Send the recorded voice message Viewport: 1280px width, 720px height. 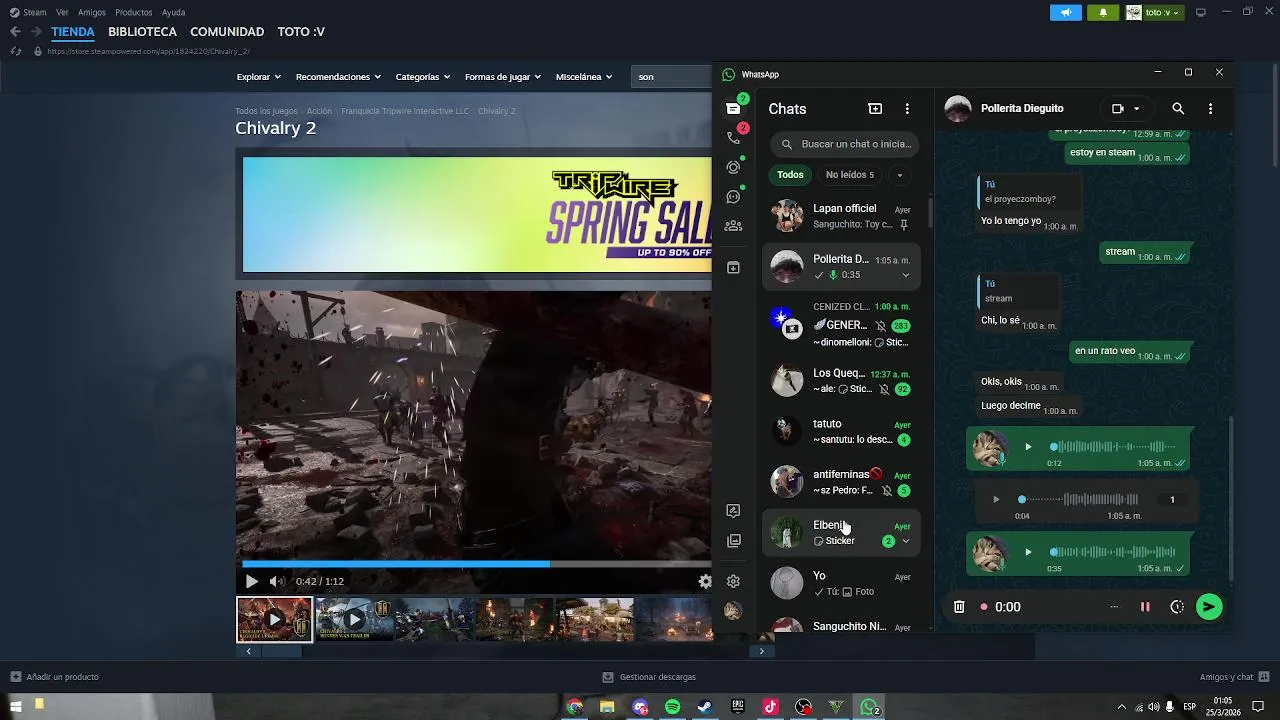(1209, 607)
